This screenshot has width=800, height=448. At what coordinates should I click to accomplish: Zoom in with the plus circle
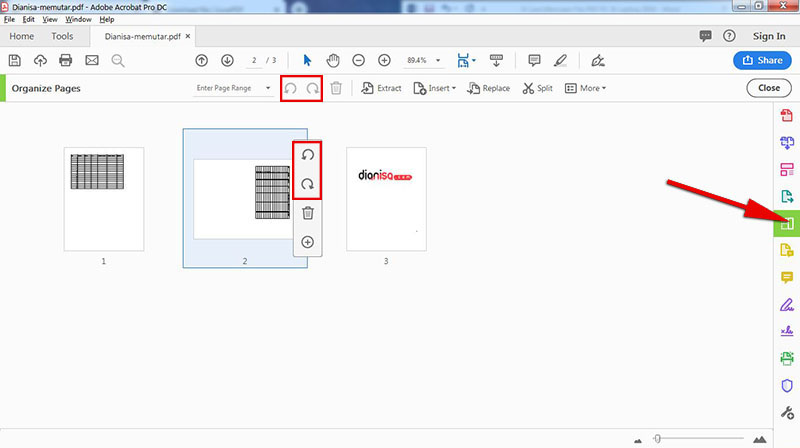384,61
